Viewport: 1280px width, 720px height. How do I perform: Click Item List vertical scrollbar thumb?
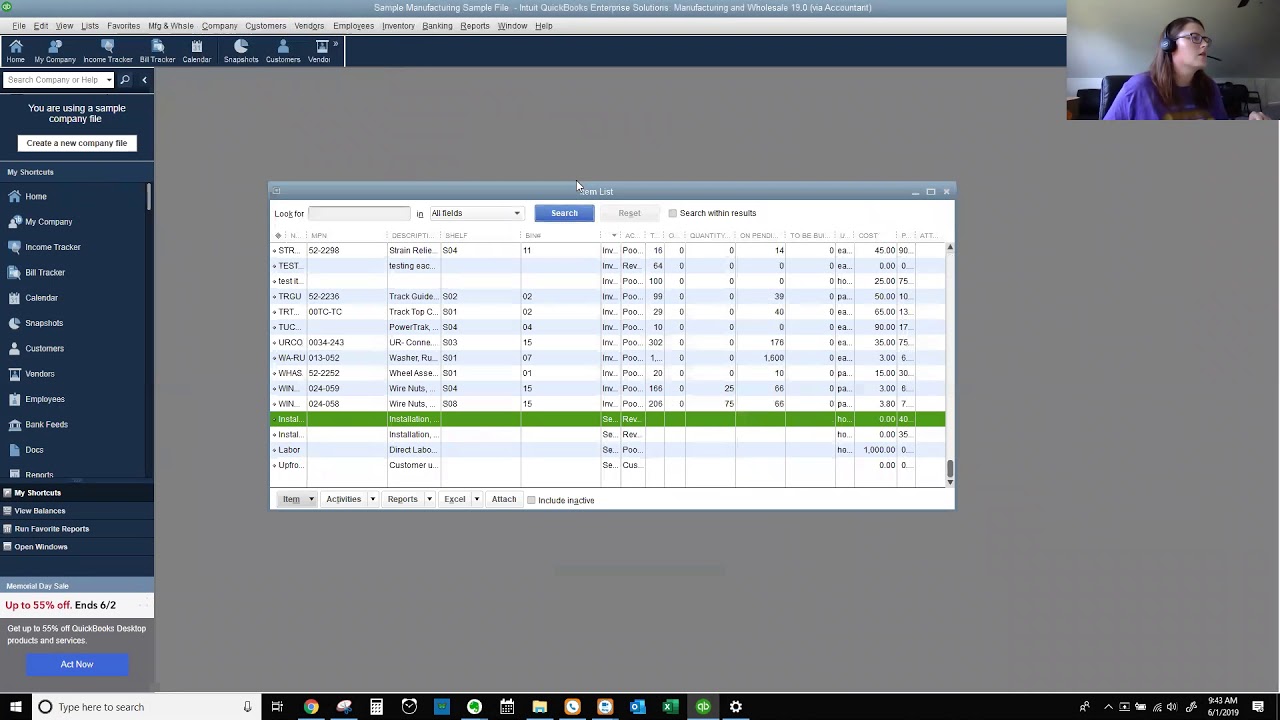(x=950, y=467)
